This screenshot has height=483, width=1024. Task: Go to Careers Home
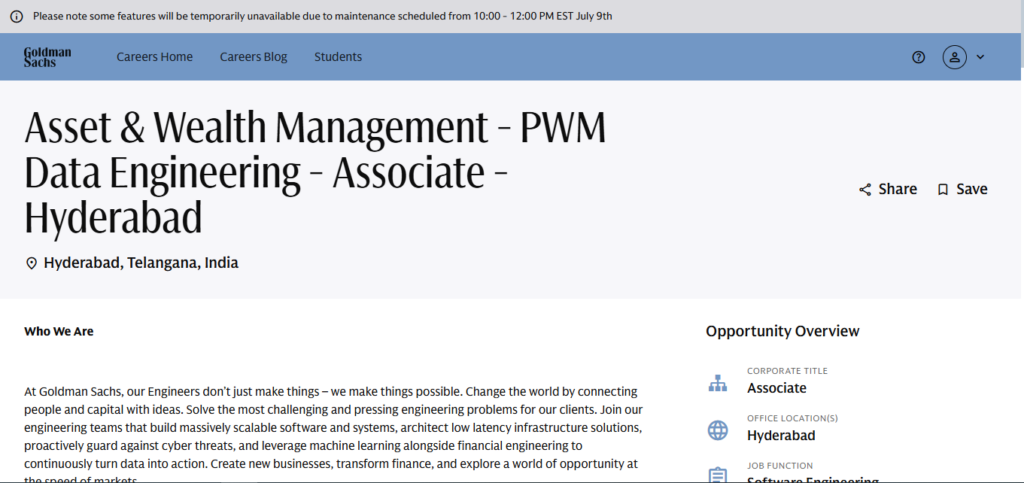(155, 57)
